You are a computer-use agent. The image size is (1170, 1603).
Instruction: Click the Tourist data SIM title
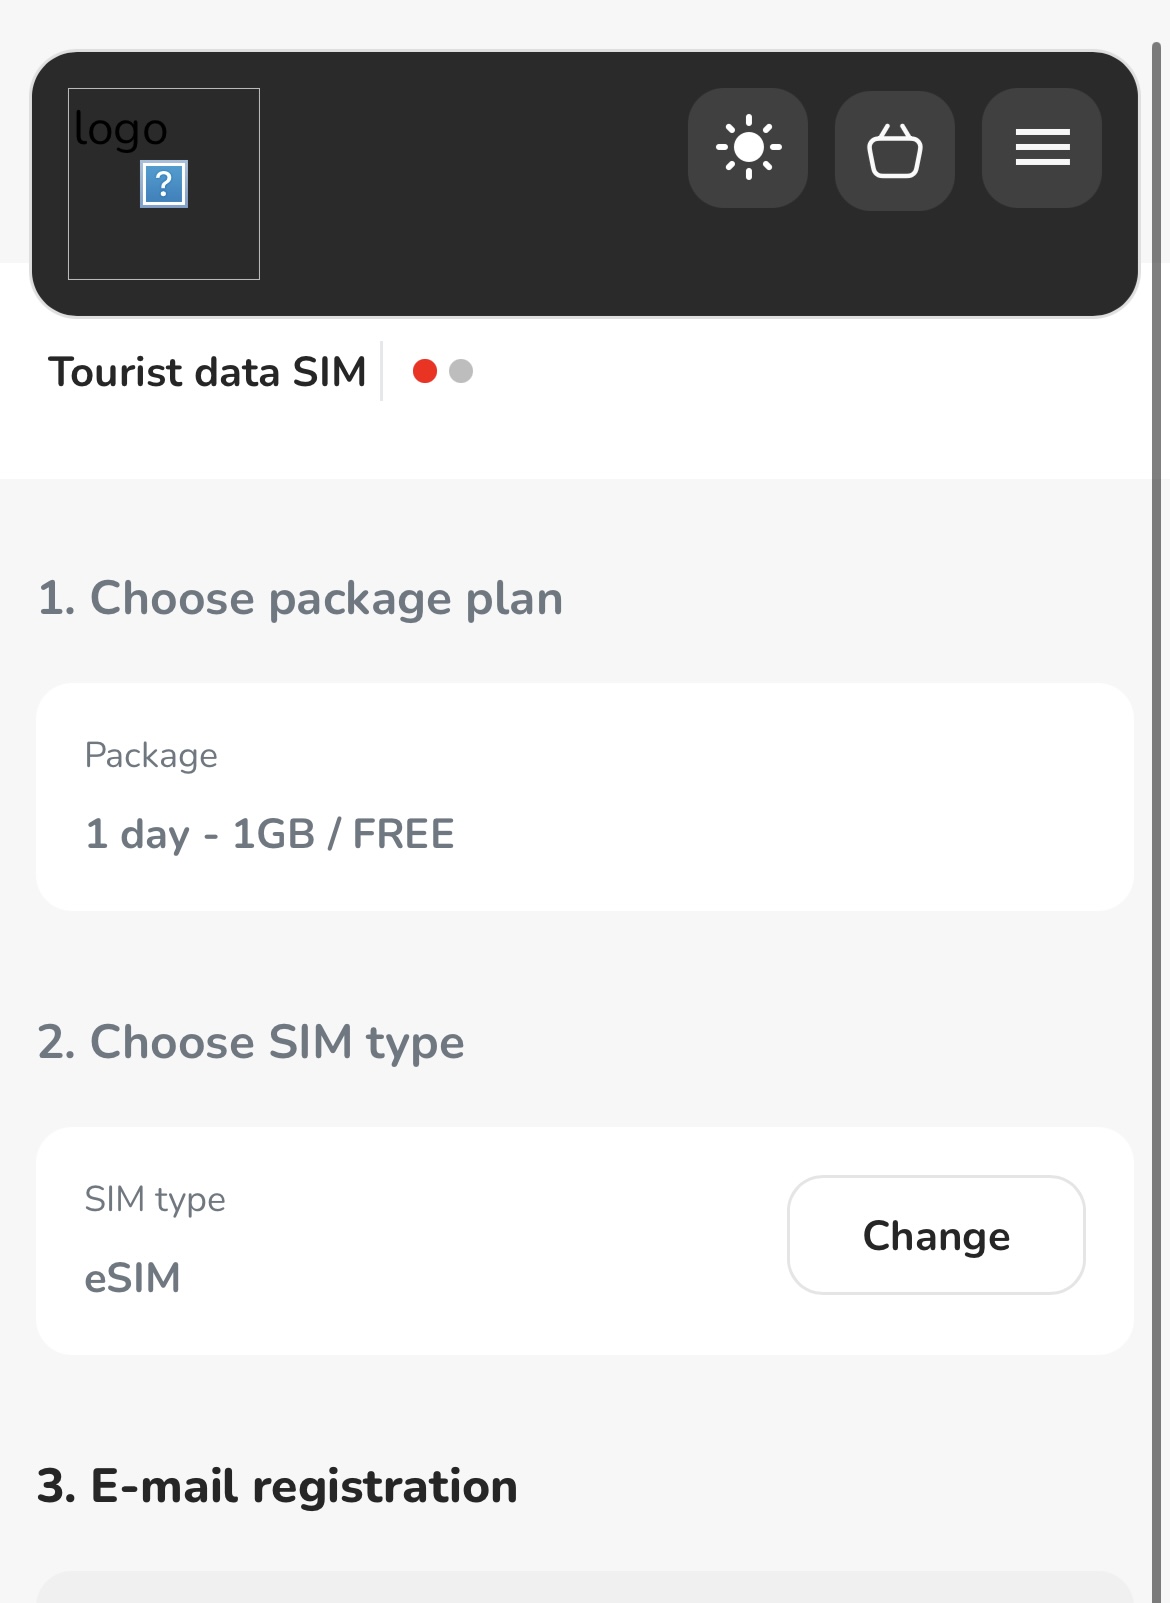pyautogui.click(x=208, y=372)
